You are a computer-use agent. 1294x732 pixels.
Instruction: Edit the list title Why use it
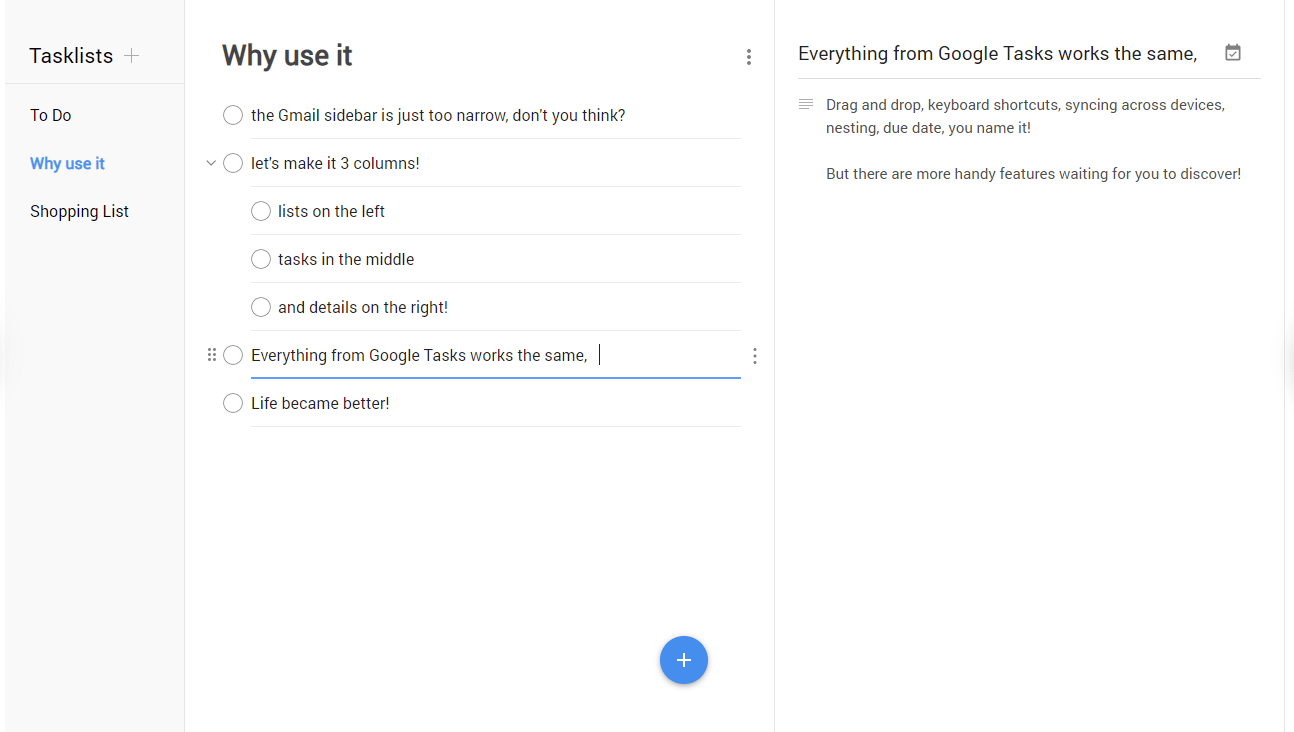(287, 55)
